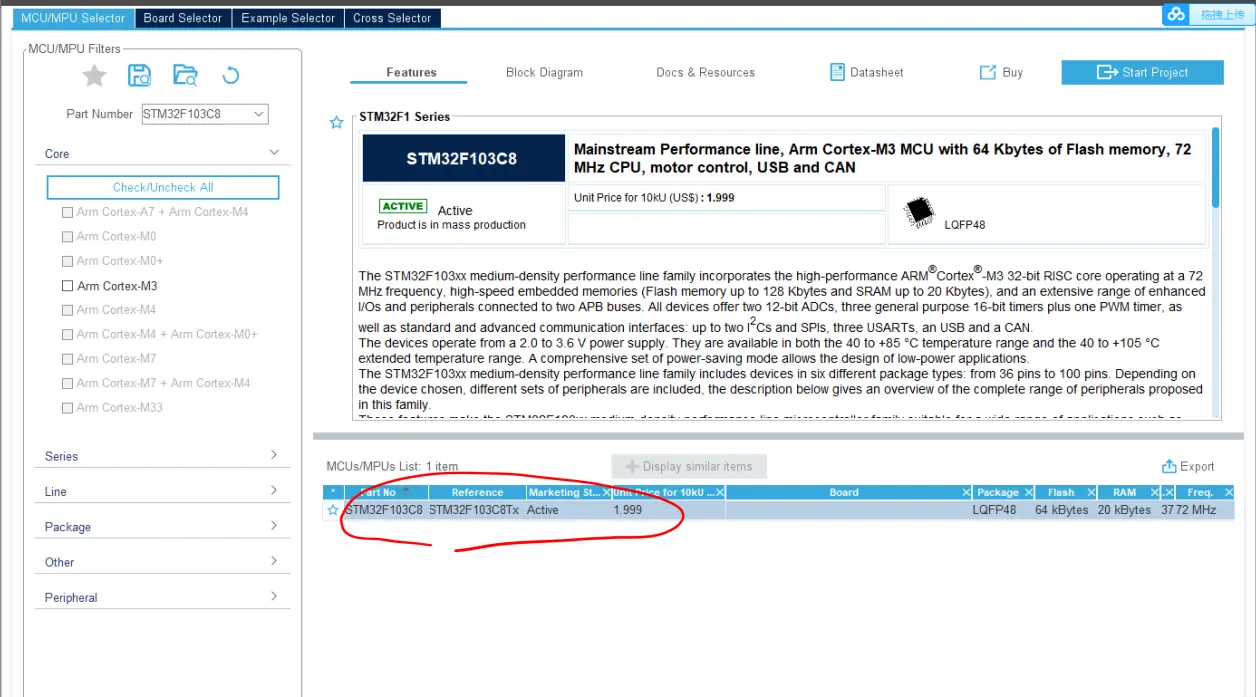1256x697 pixels.
Task: Click the 64 kBytes flash cell
Action: pos(1062,510)
